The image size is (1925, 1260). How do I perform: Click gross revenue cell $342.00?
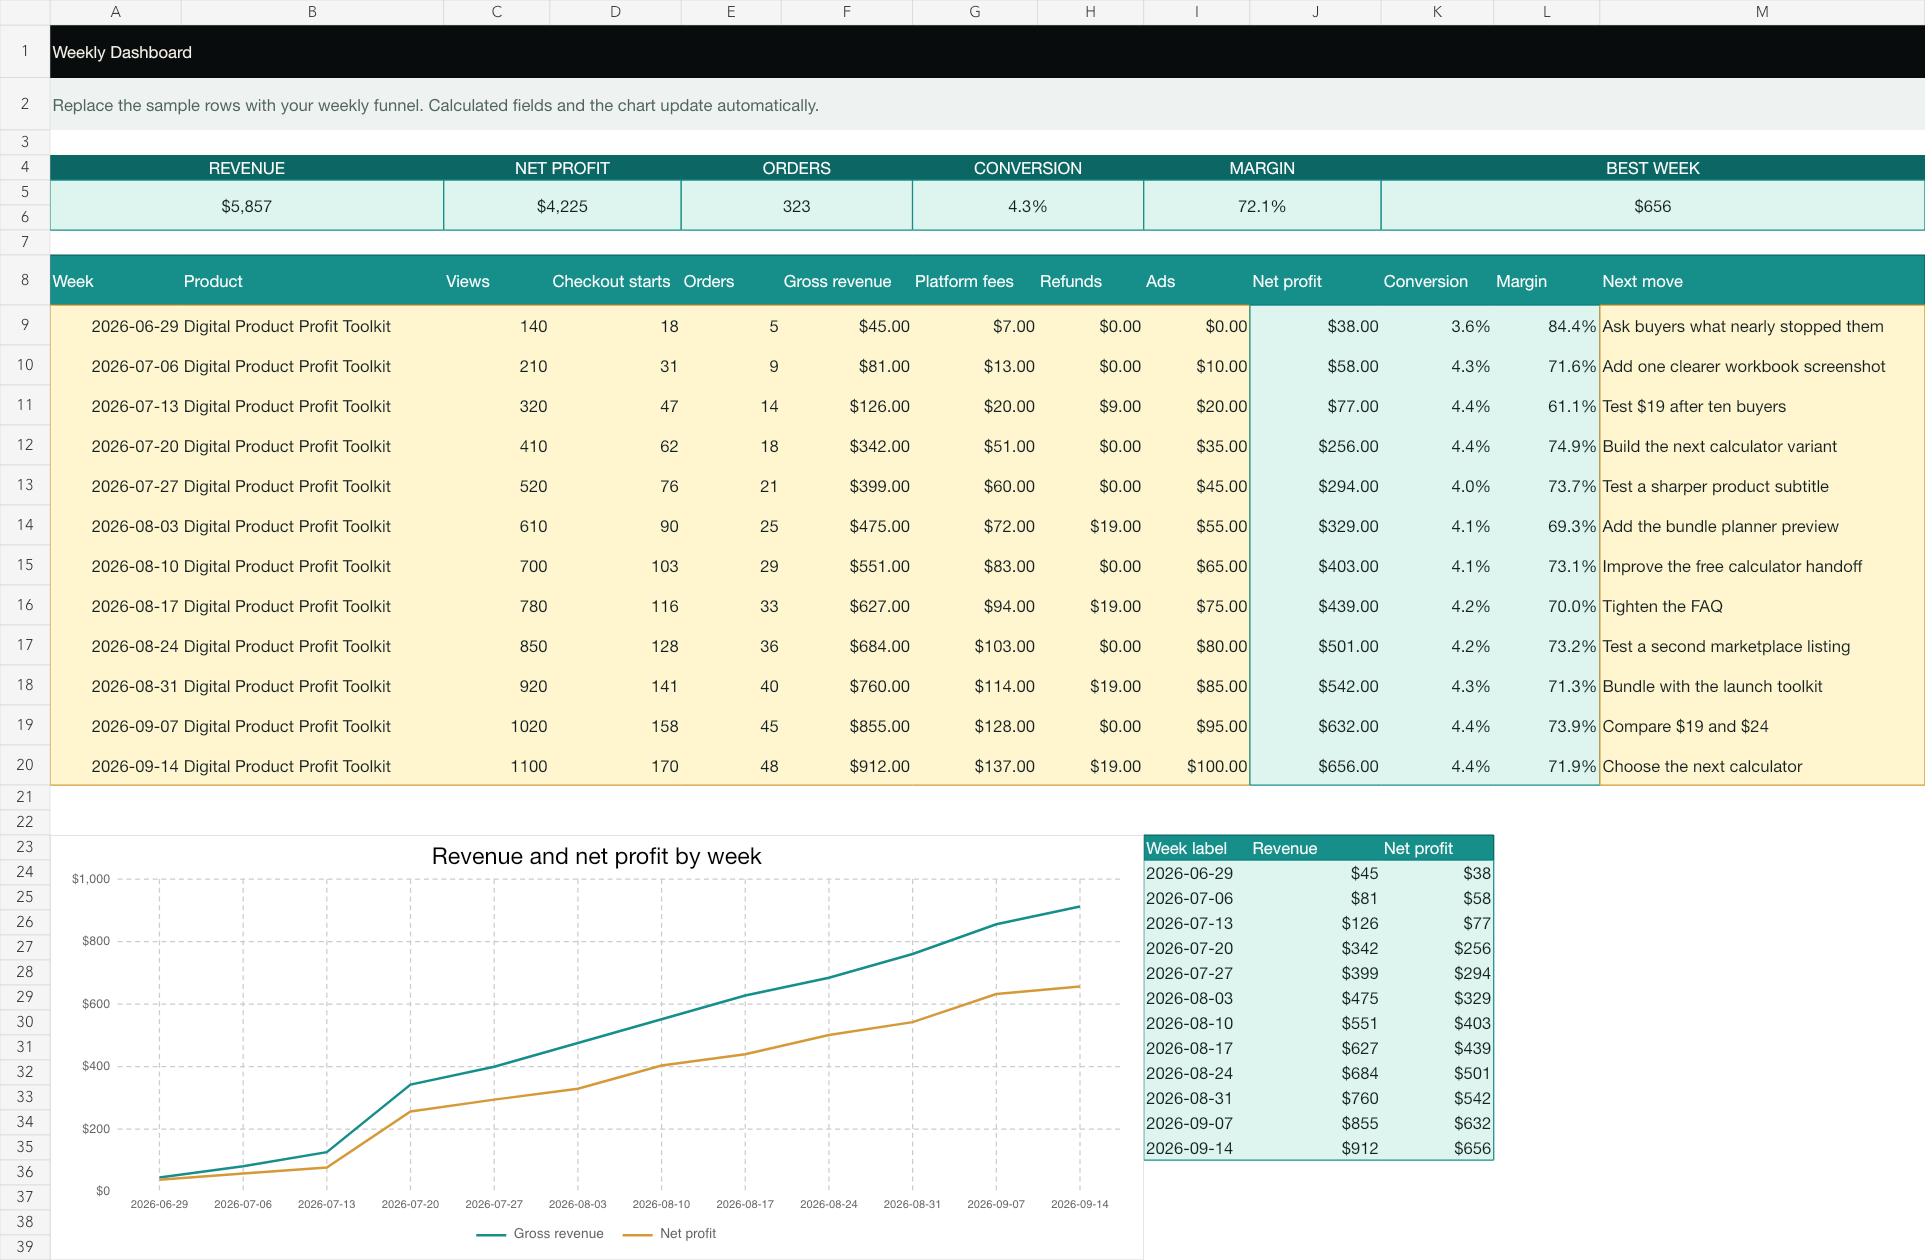tap(846, 446)
